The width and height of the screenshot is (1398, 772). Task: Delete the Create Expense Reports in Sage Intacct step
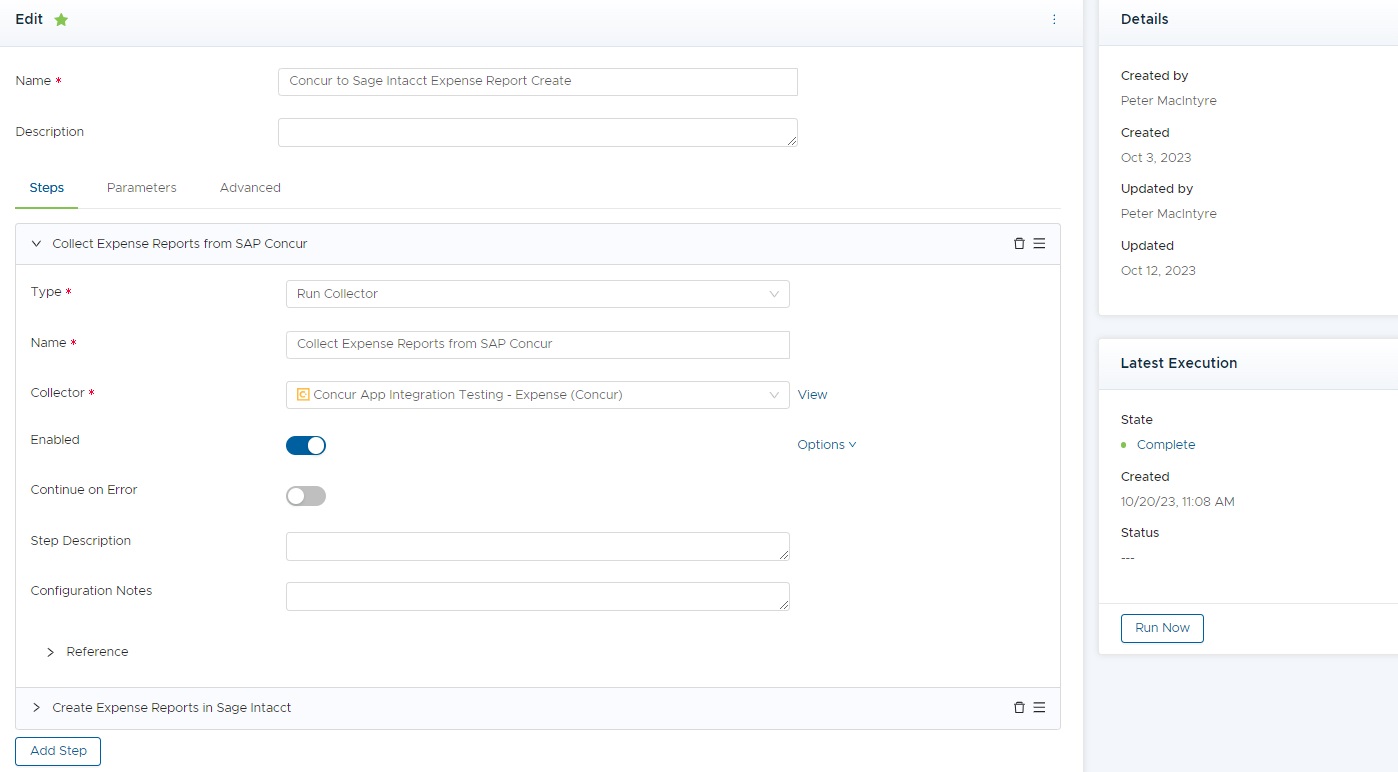click(1019, 707)
